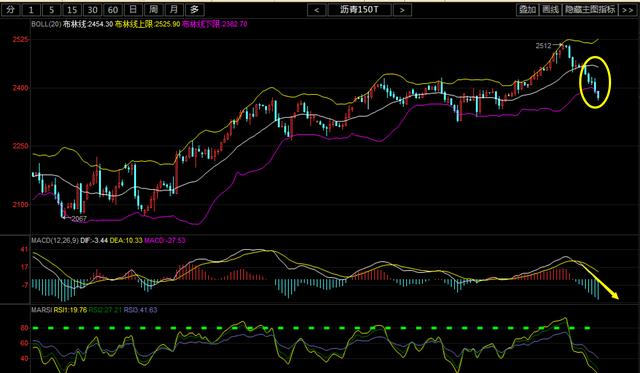Open the 多 multi-period option

point(195,10)
